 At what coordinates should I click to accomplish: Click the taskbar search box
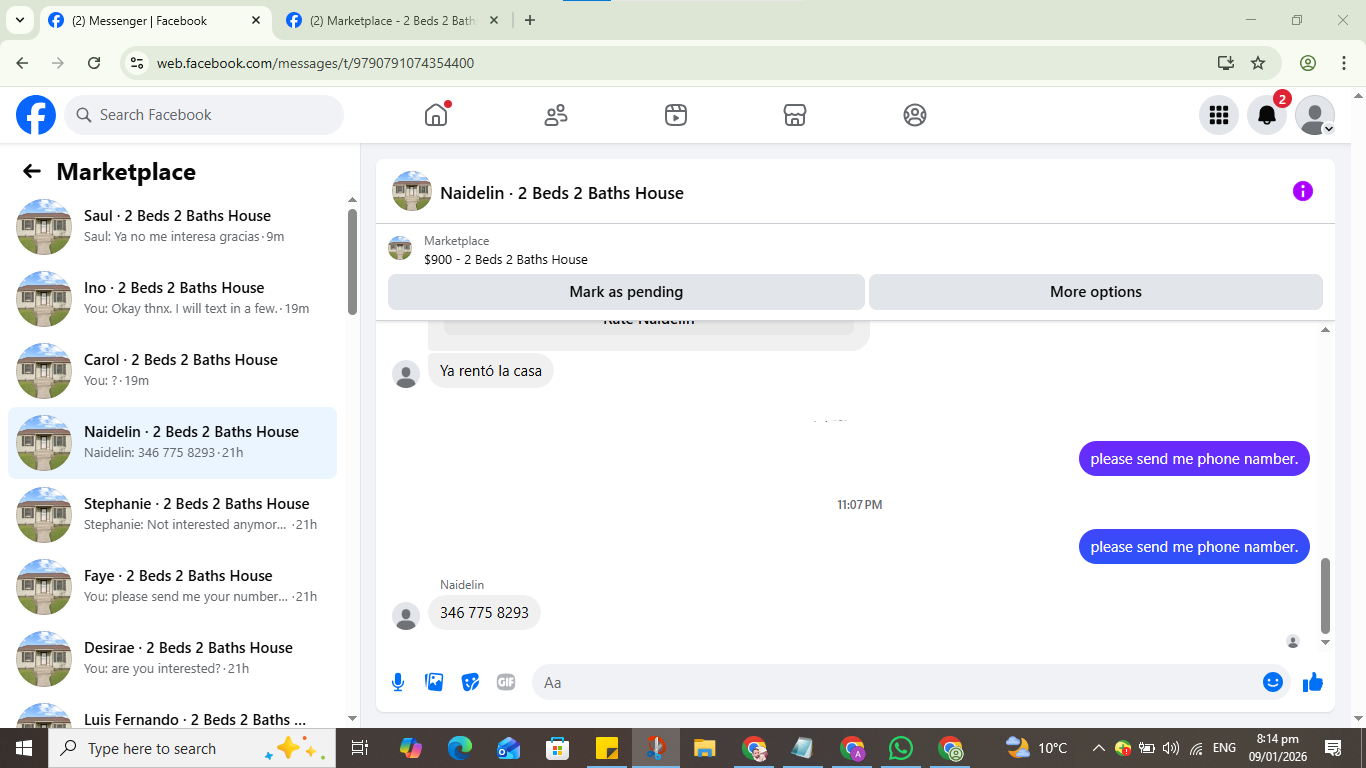pos(190,748)
